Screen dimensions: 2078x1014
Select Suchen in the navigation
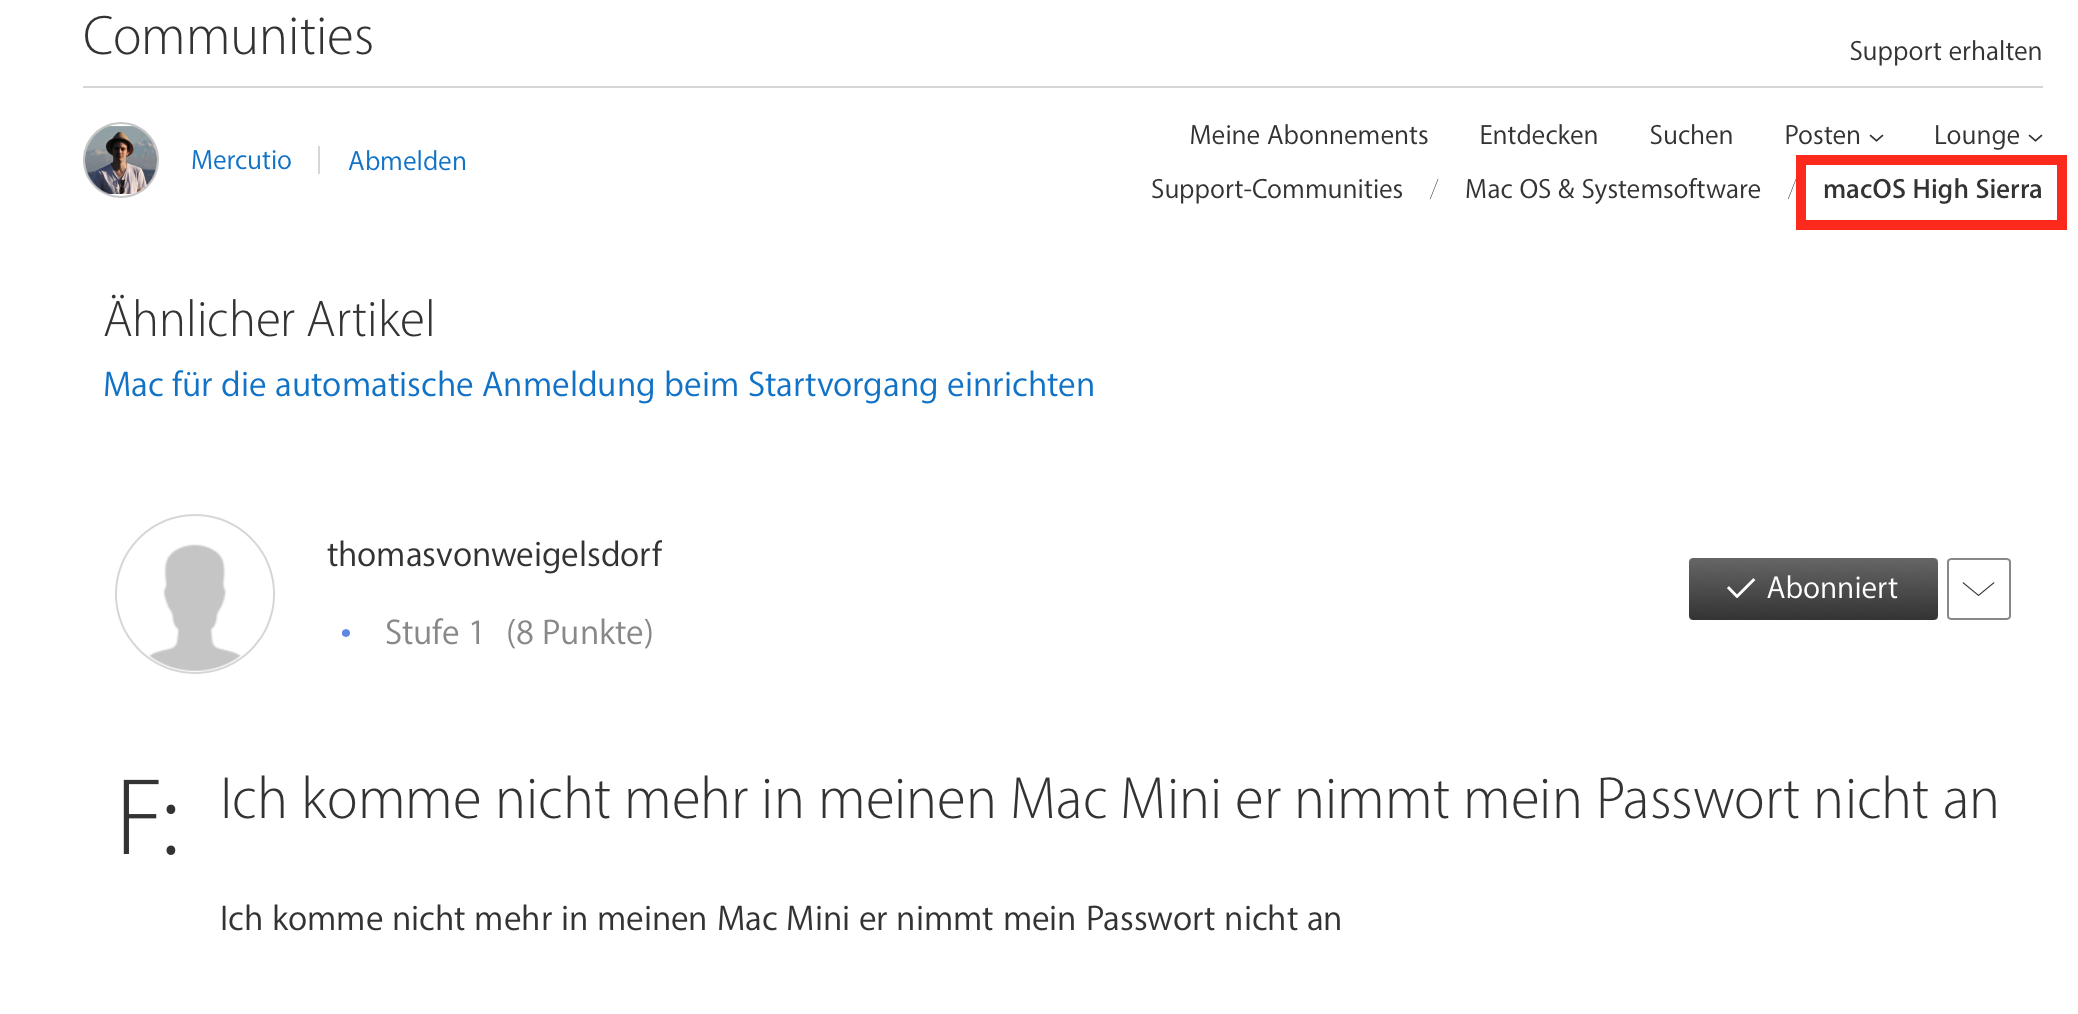coord(1690,135)
